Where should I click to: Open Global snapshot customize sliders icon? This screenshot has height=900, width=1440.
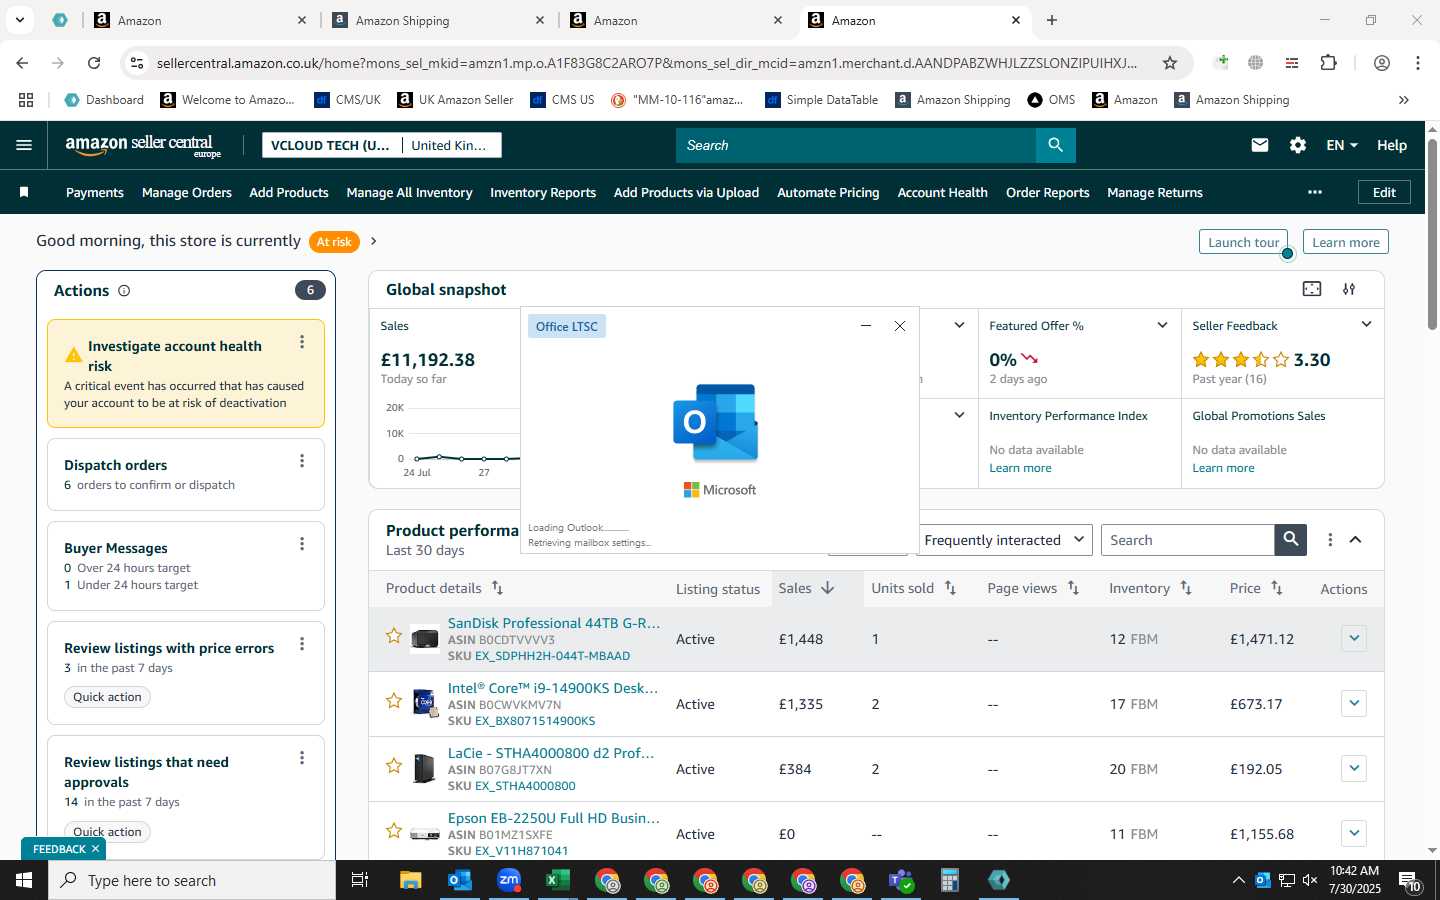pos(1349,289)
